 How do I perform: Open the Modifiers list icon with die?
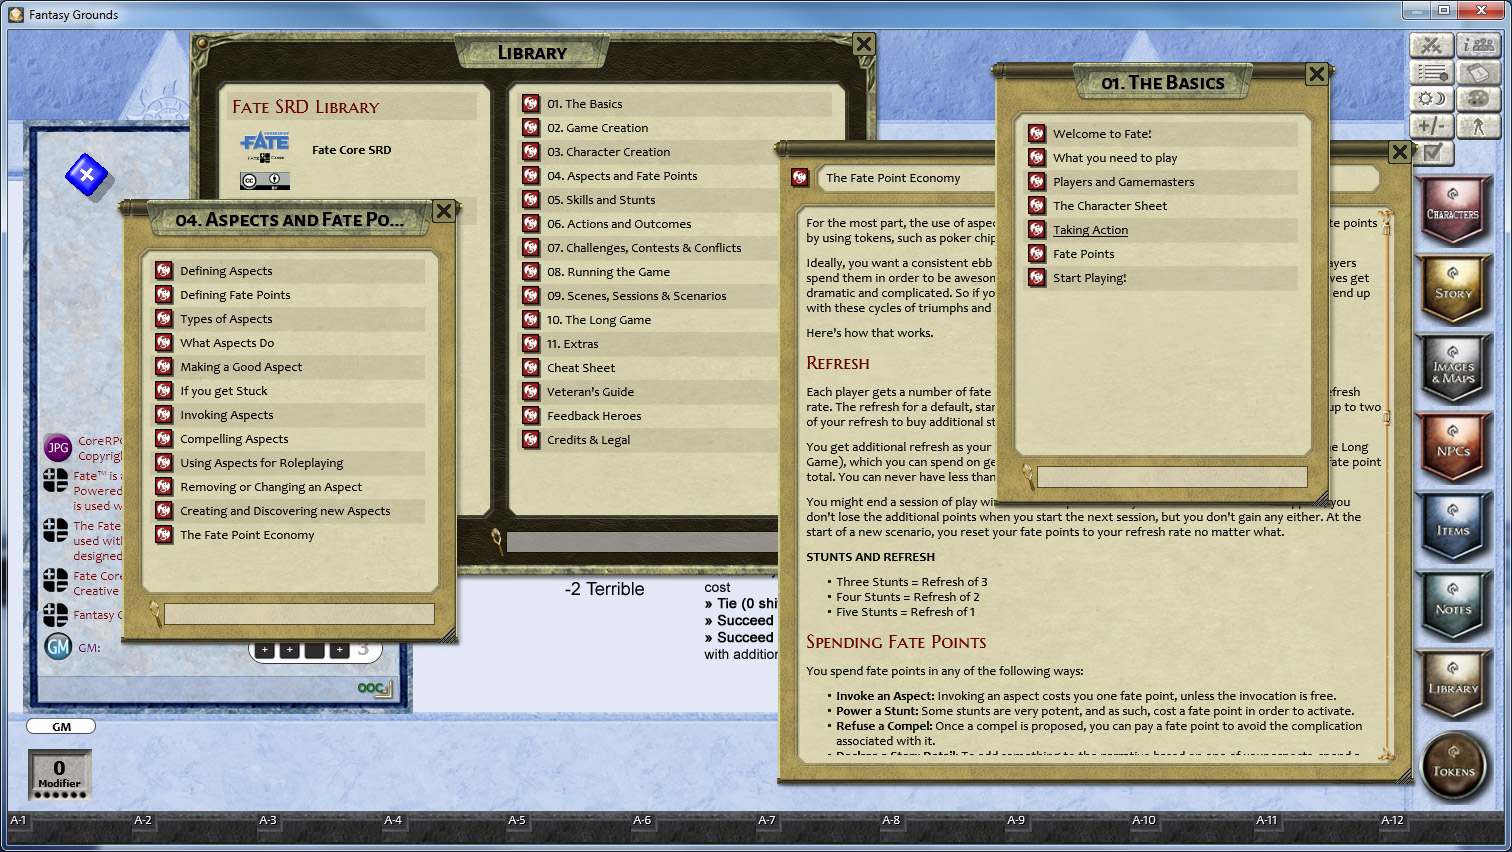click(x=1431, y=72)
